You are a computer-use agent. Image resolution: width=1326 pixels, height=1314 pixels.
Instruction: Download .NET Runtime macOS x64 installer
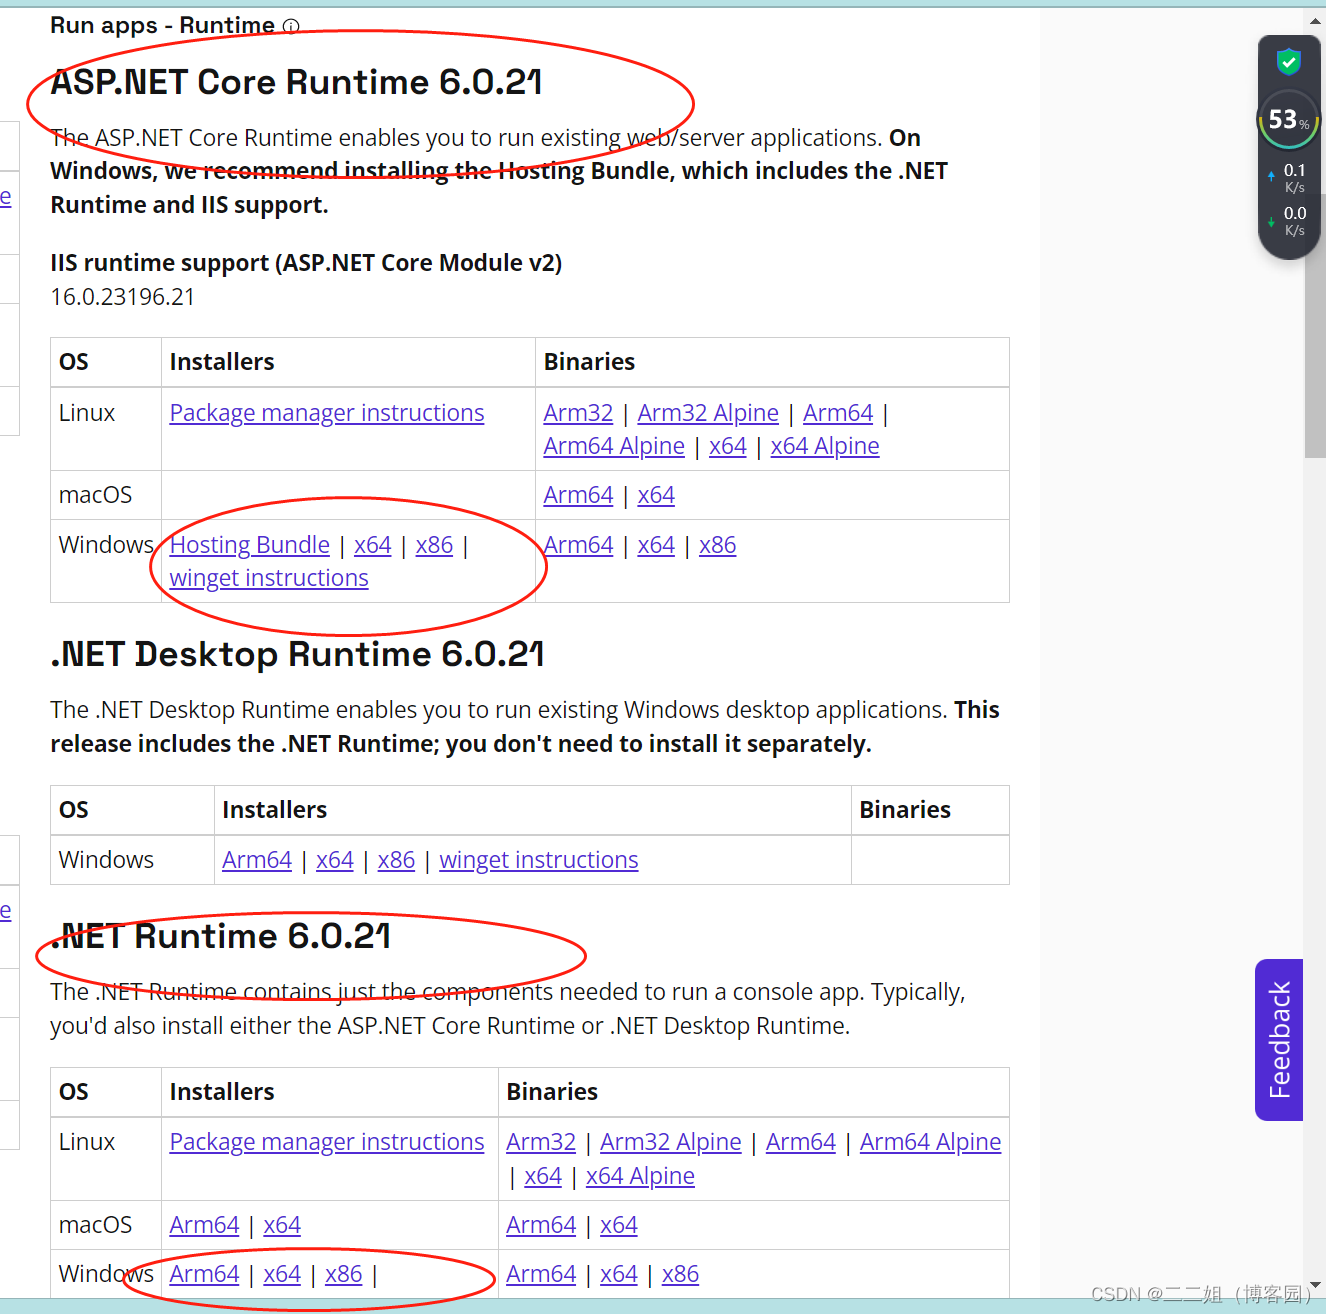[x=282, y=1225]
